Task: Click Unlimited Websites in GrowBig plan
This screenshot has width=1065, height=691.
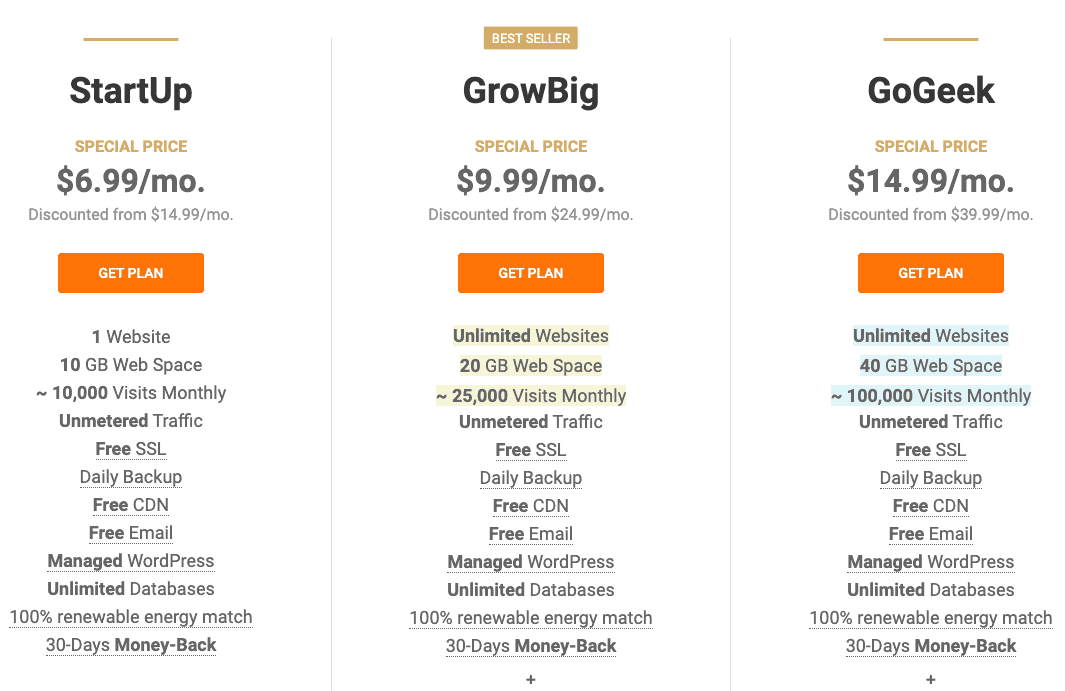Action: pos(531,336)
